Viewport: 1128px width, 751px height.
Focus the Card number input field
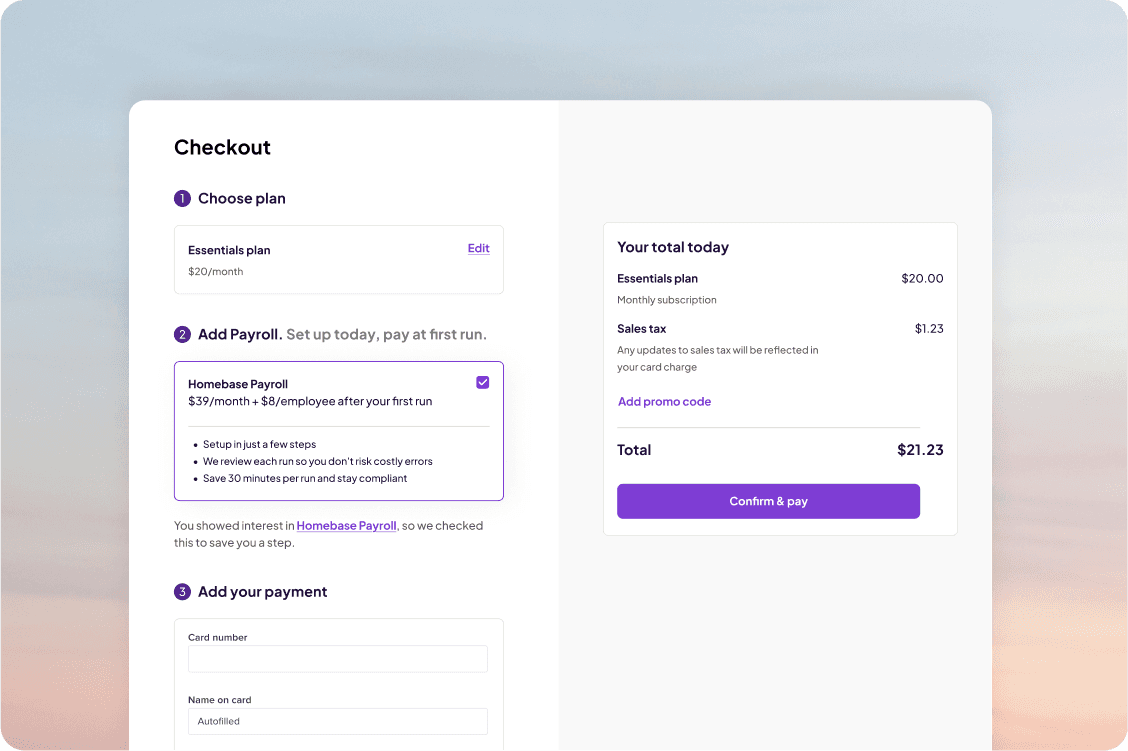click(337, 659)
